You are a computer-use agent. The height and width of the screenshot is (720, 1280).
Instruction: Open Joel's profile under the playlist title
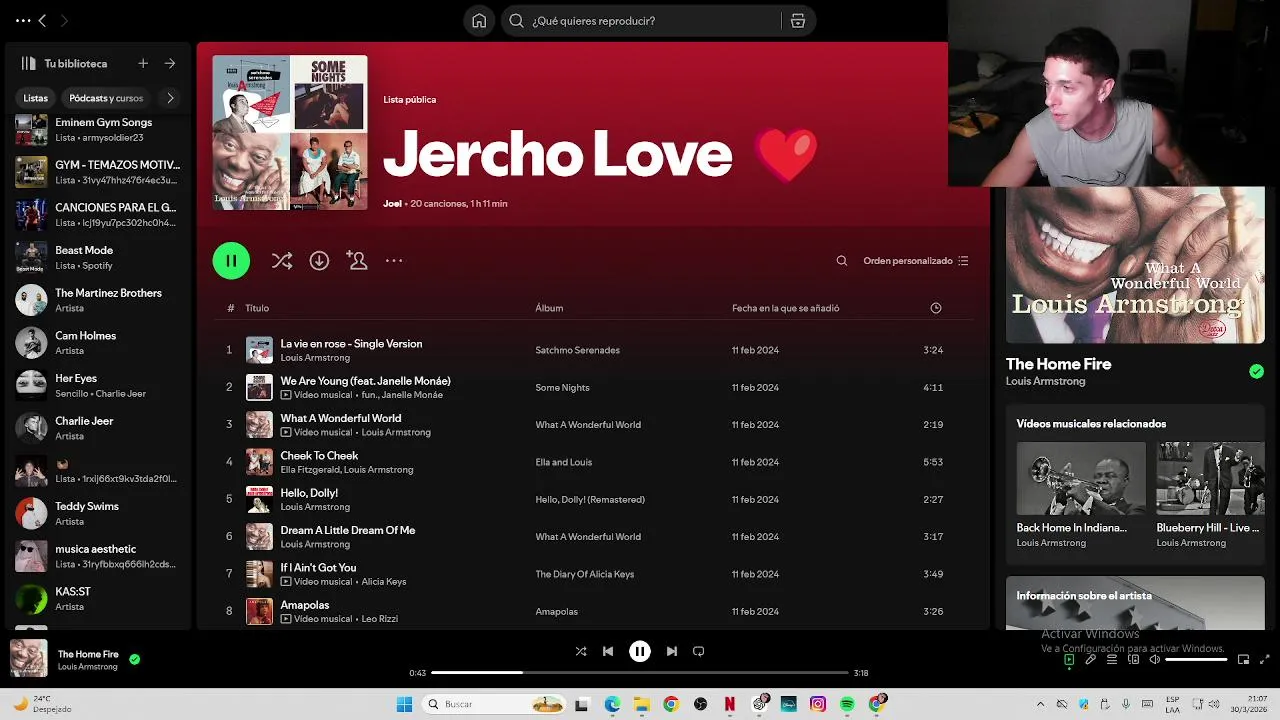coord(392,204)
